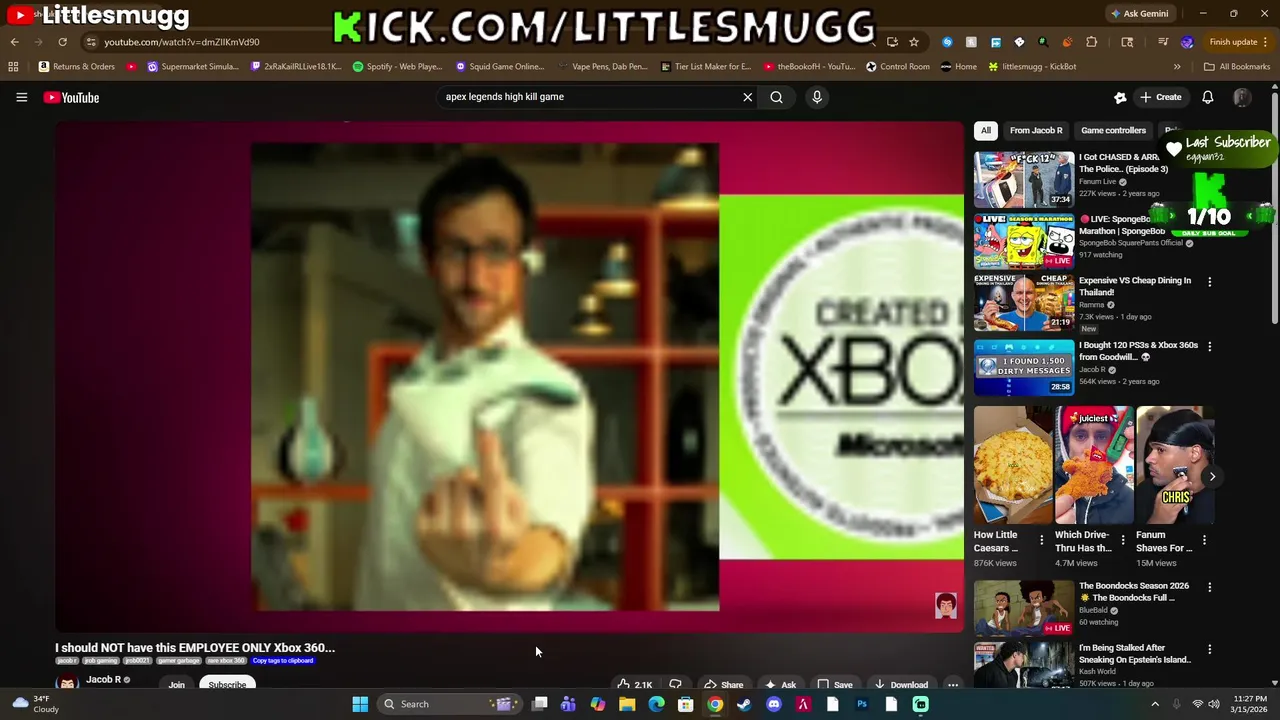Open options for I'm Being Stalked video
This screenshot has height=720, width=1280.
click(x=1209, y=649)
